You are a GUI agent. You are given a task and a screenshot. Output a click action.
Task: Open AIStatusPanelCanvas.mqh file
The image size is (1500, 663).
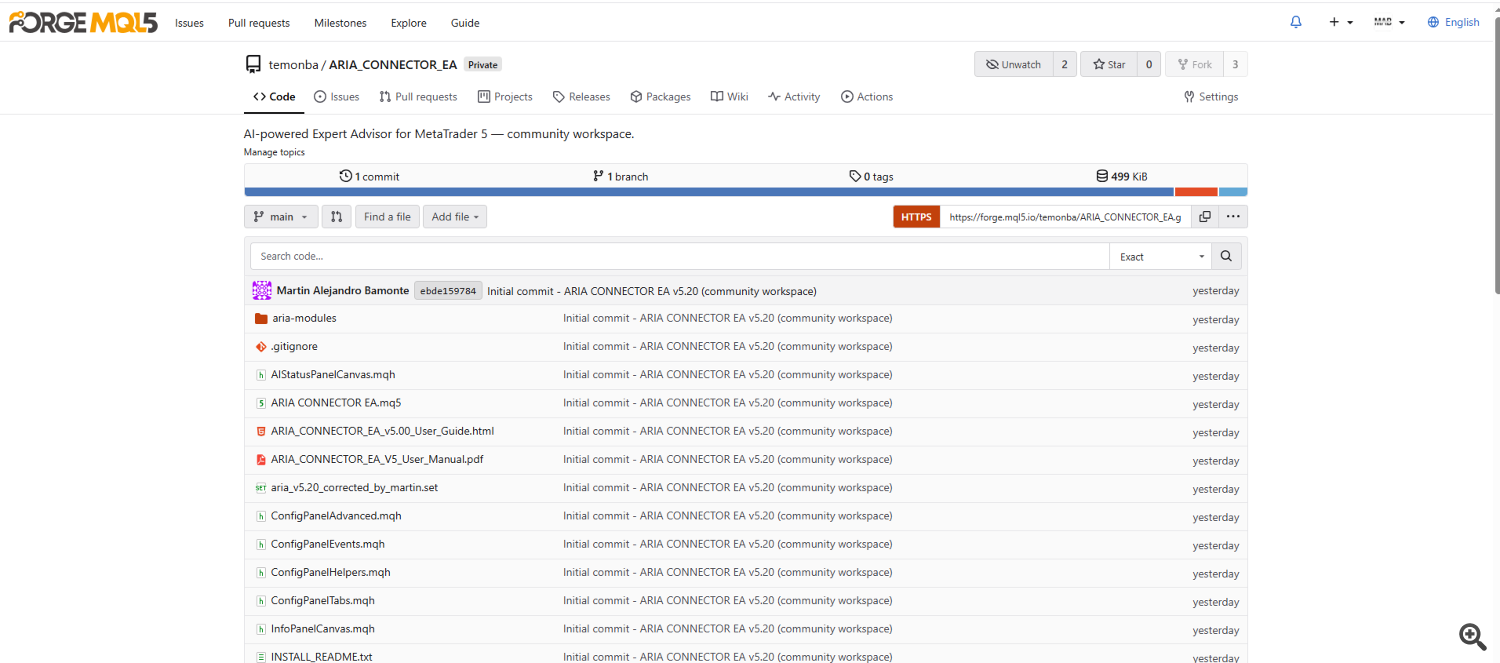click(333, 374)
